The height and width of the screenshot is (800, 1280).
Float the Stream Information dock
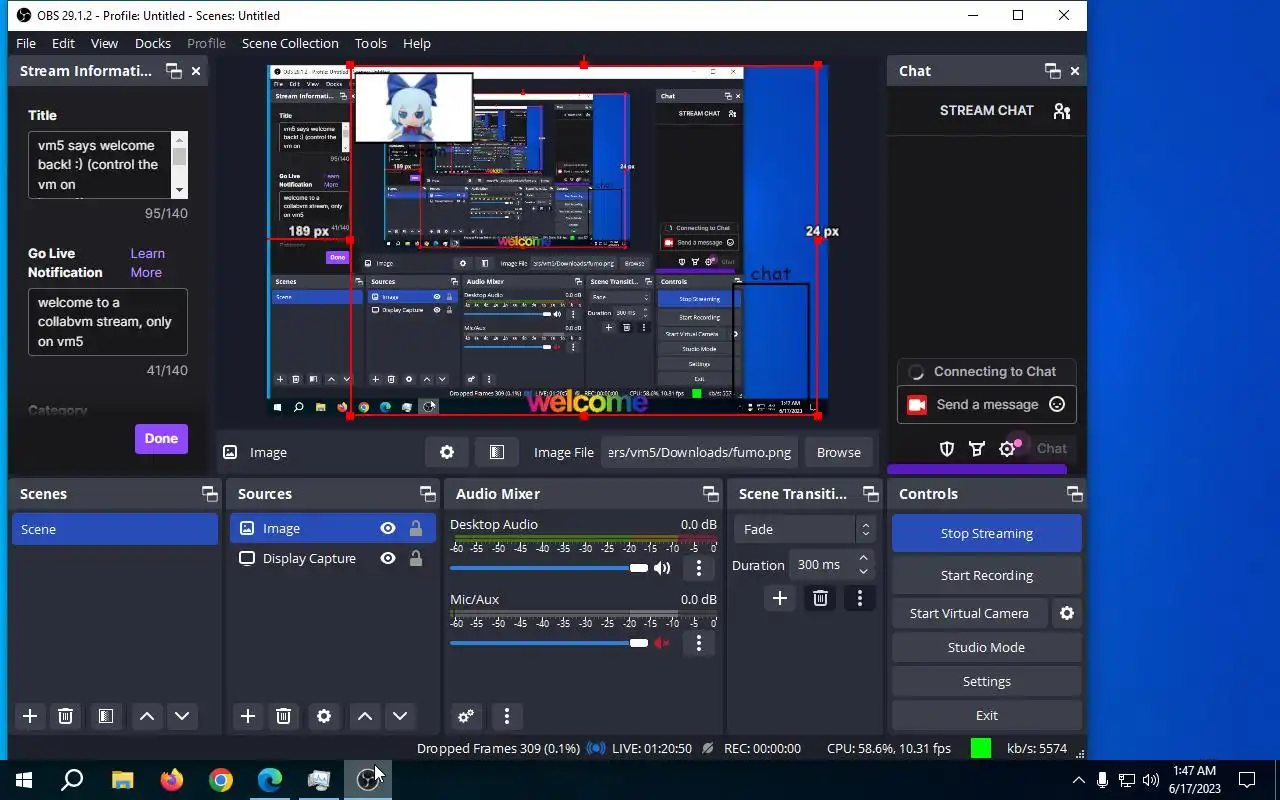[x=173, y=71]
